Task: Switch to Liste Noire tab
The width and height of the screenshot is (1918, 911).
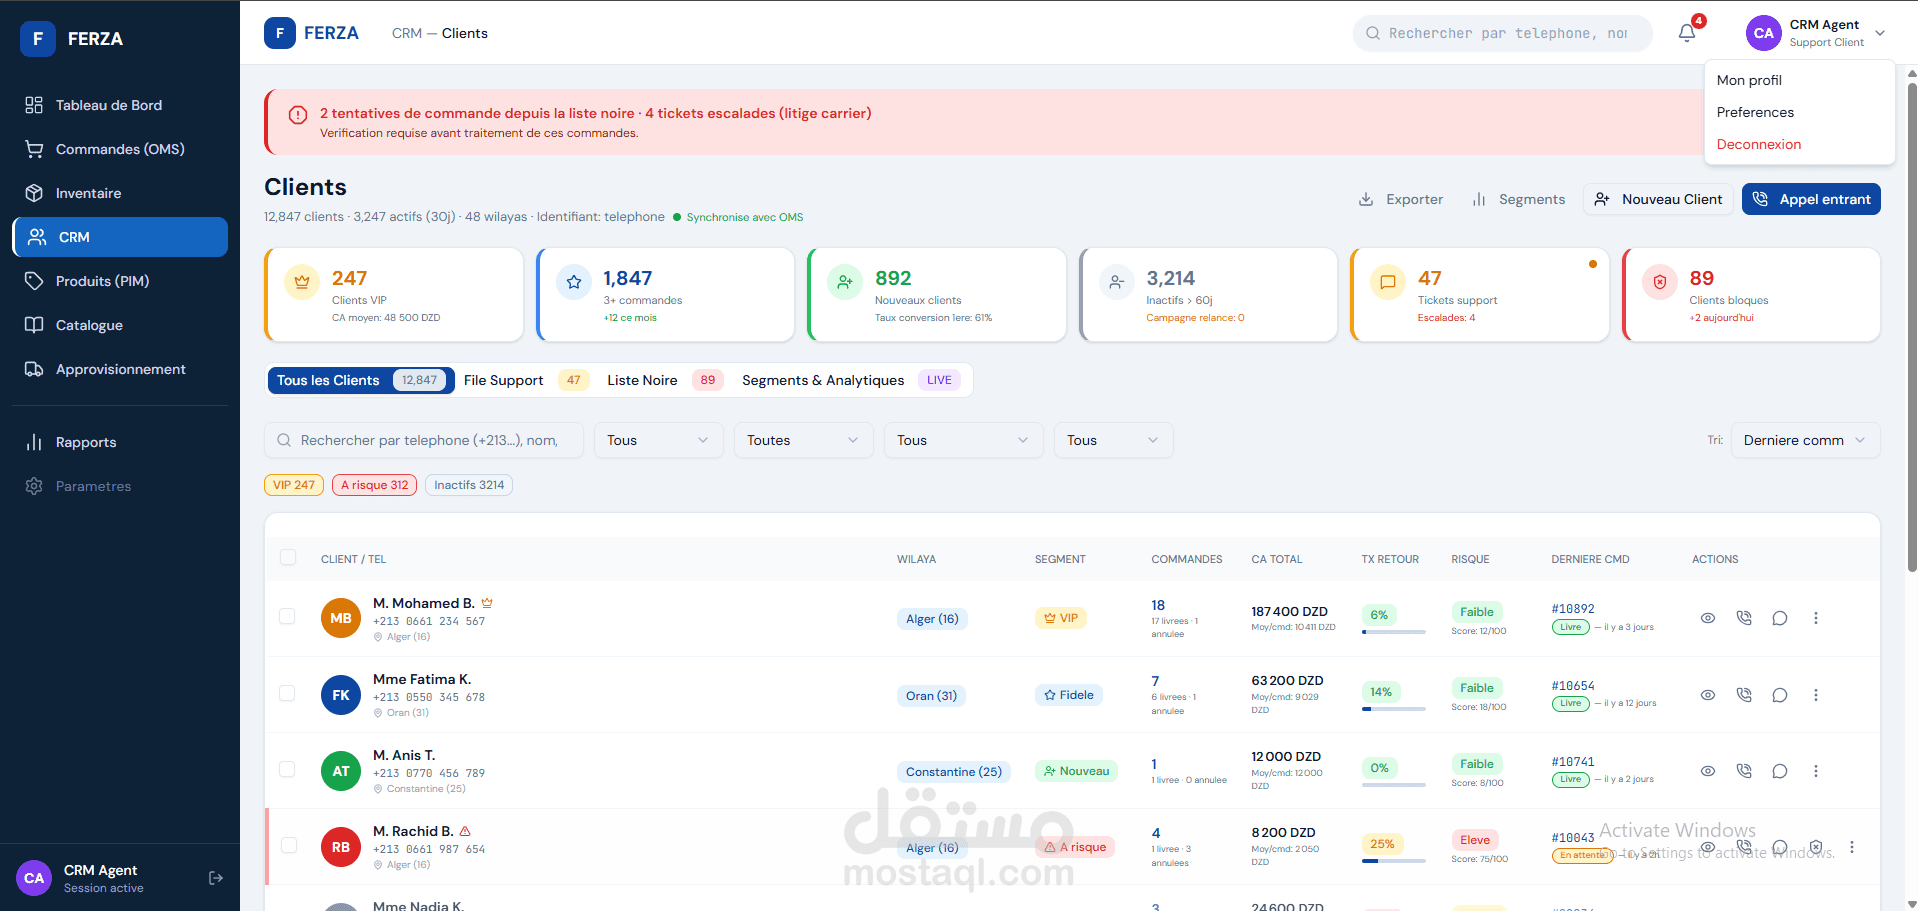Action: [x=664, y=380]
